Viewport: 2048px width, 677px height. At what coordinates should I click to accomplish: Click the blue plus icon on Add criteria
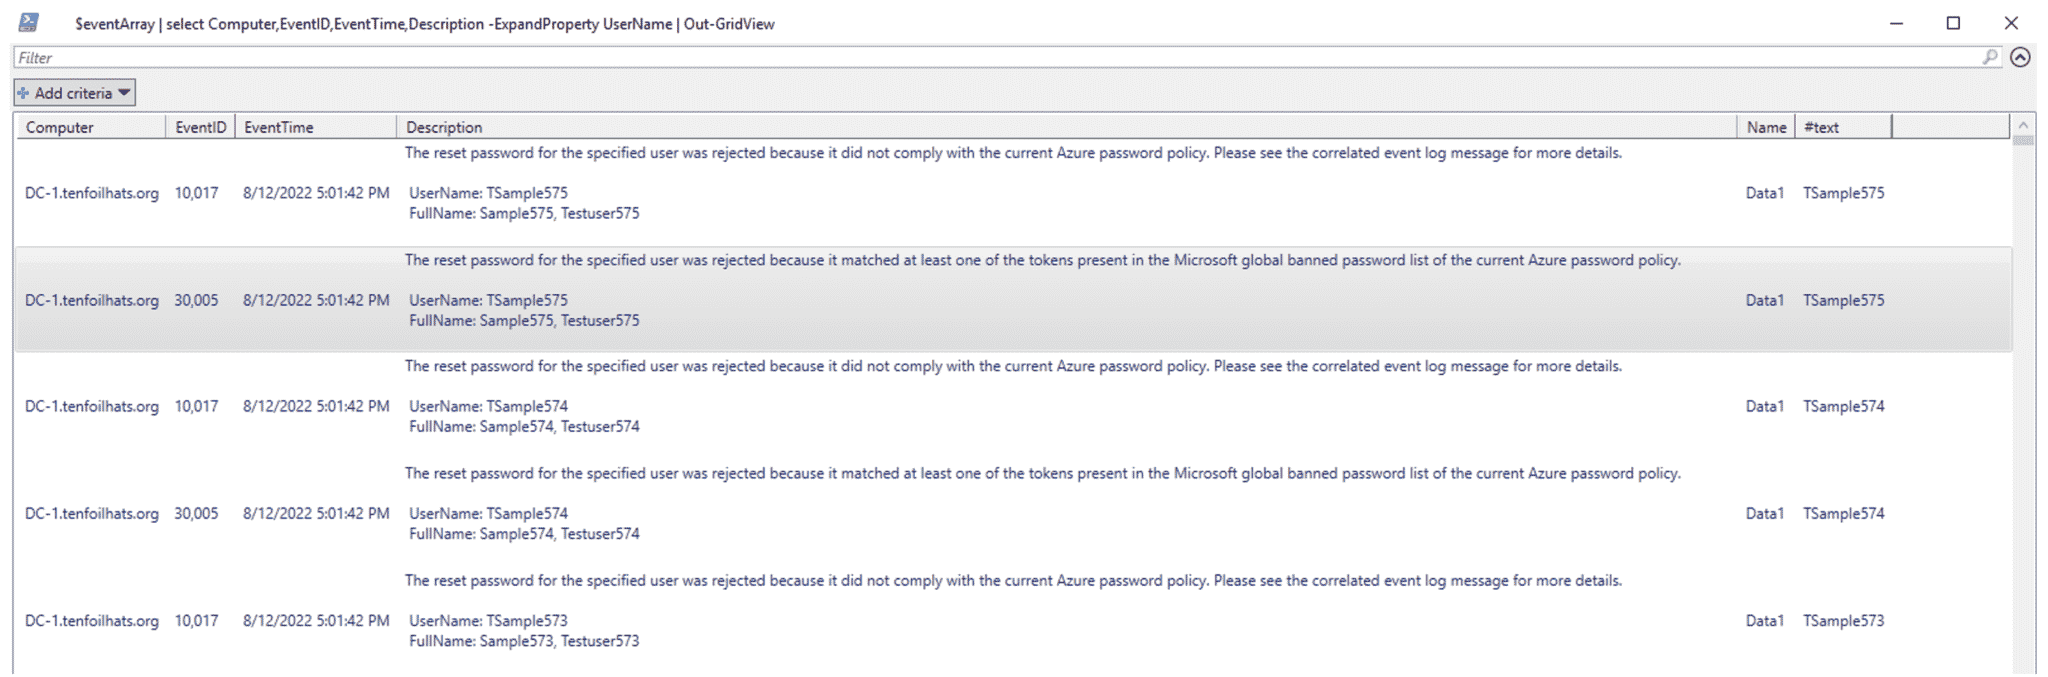(23, 92)
